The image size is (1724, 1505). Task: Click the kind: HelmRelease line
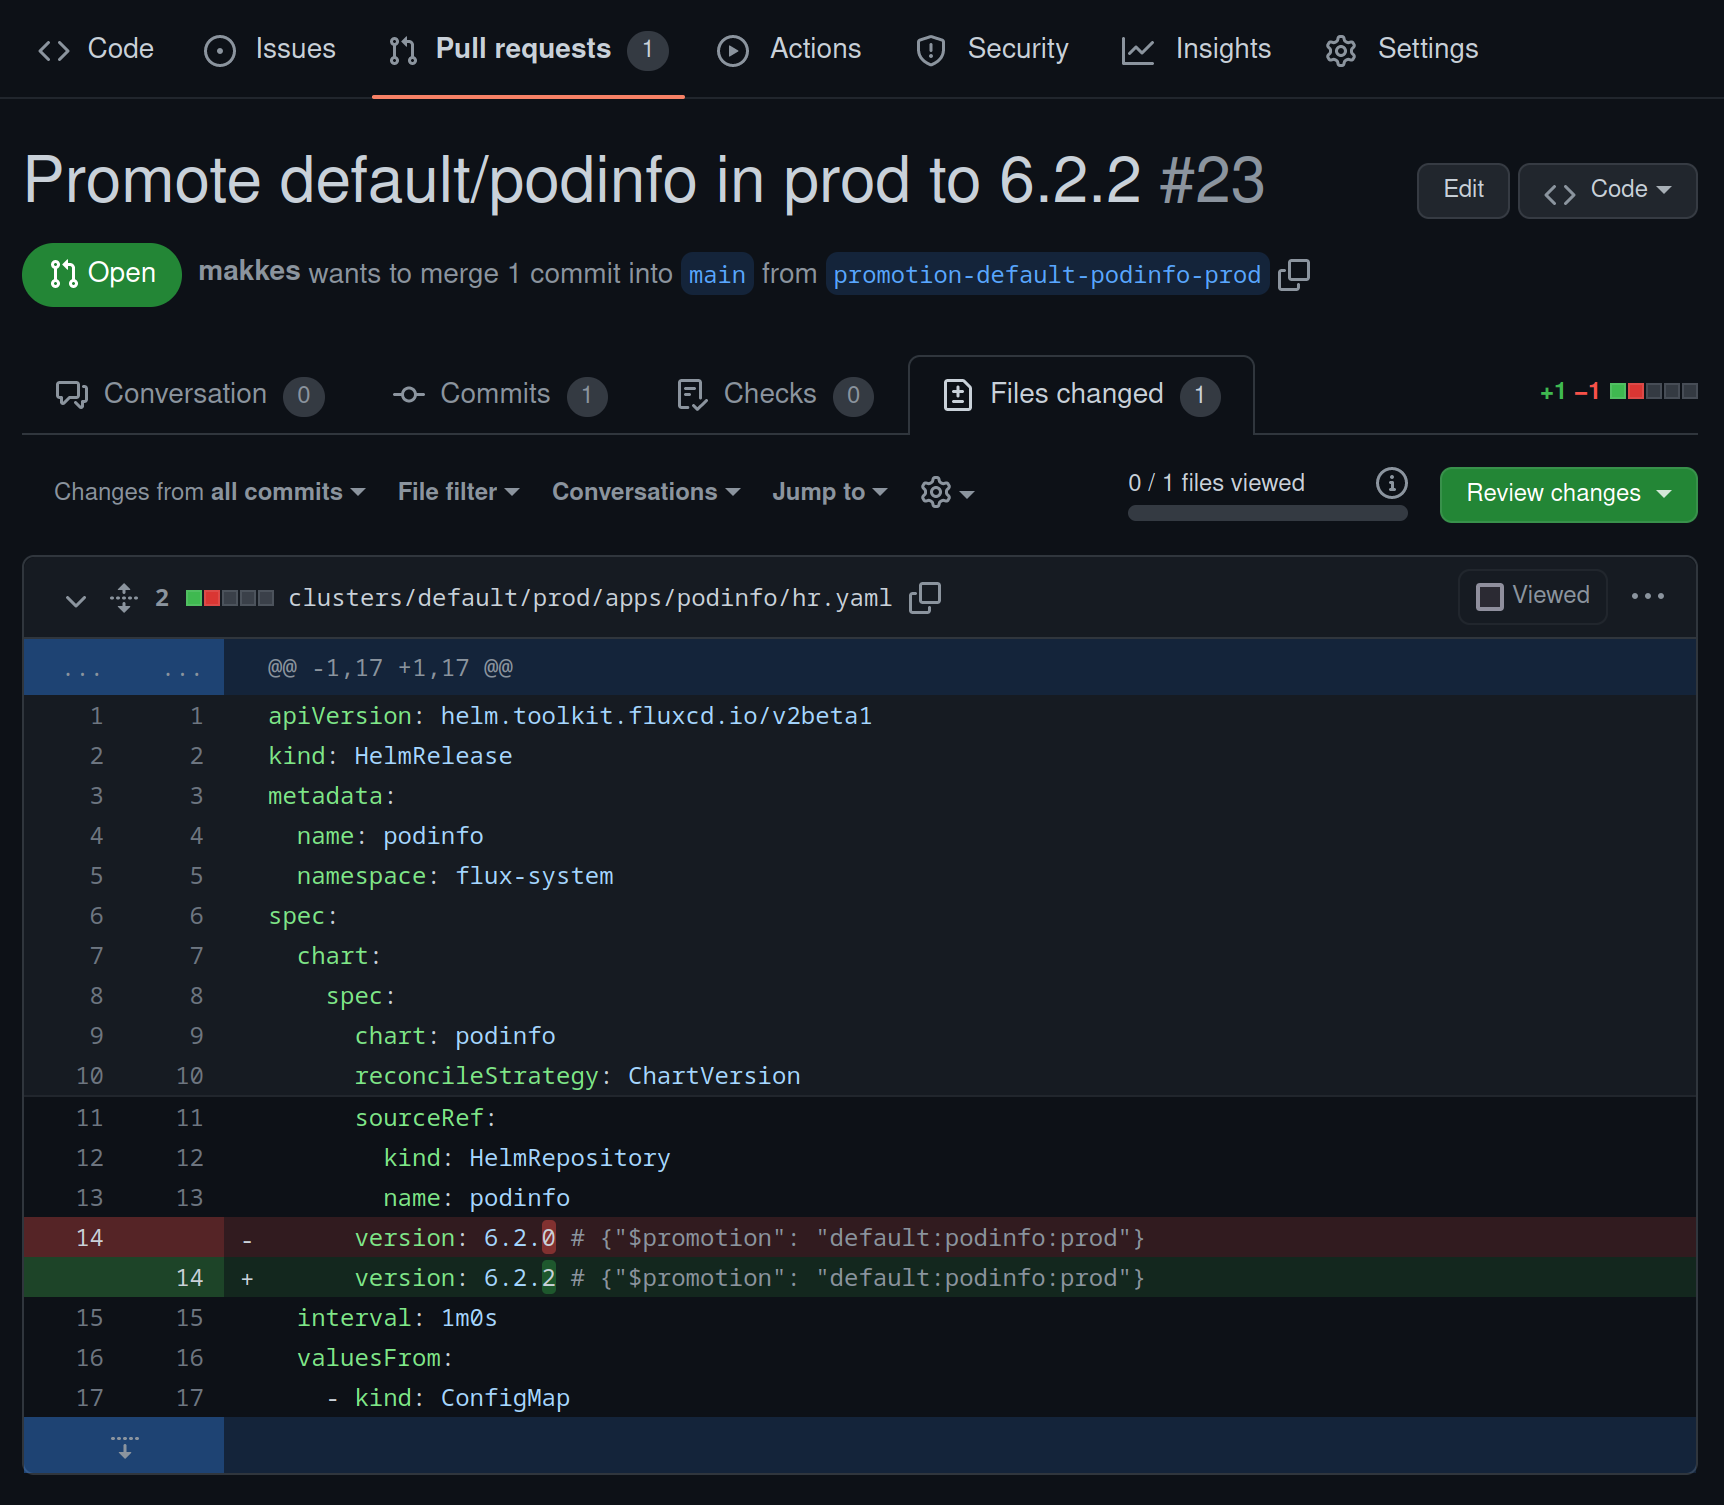click(960, 756)
